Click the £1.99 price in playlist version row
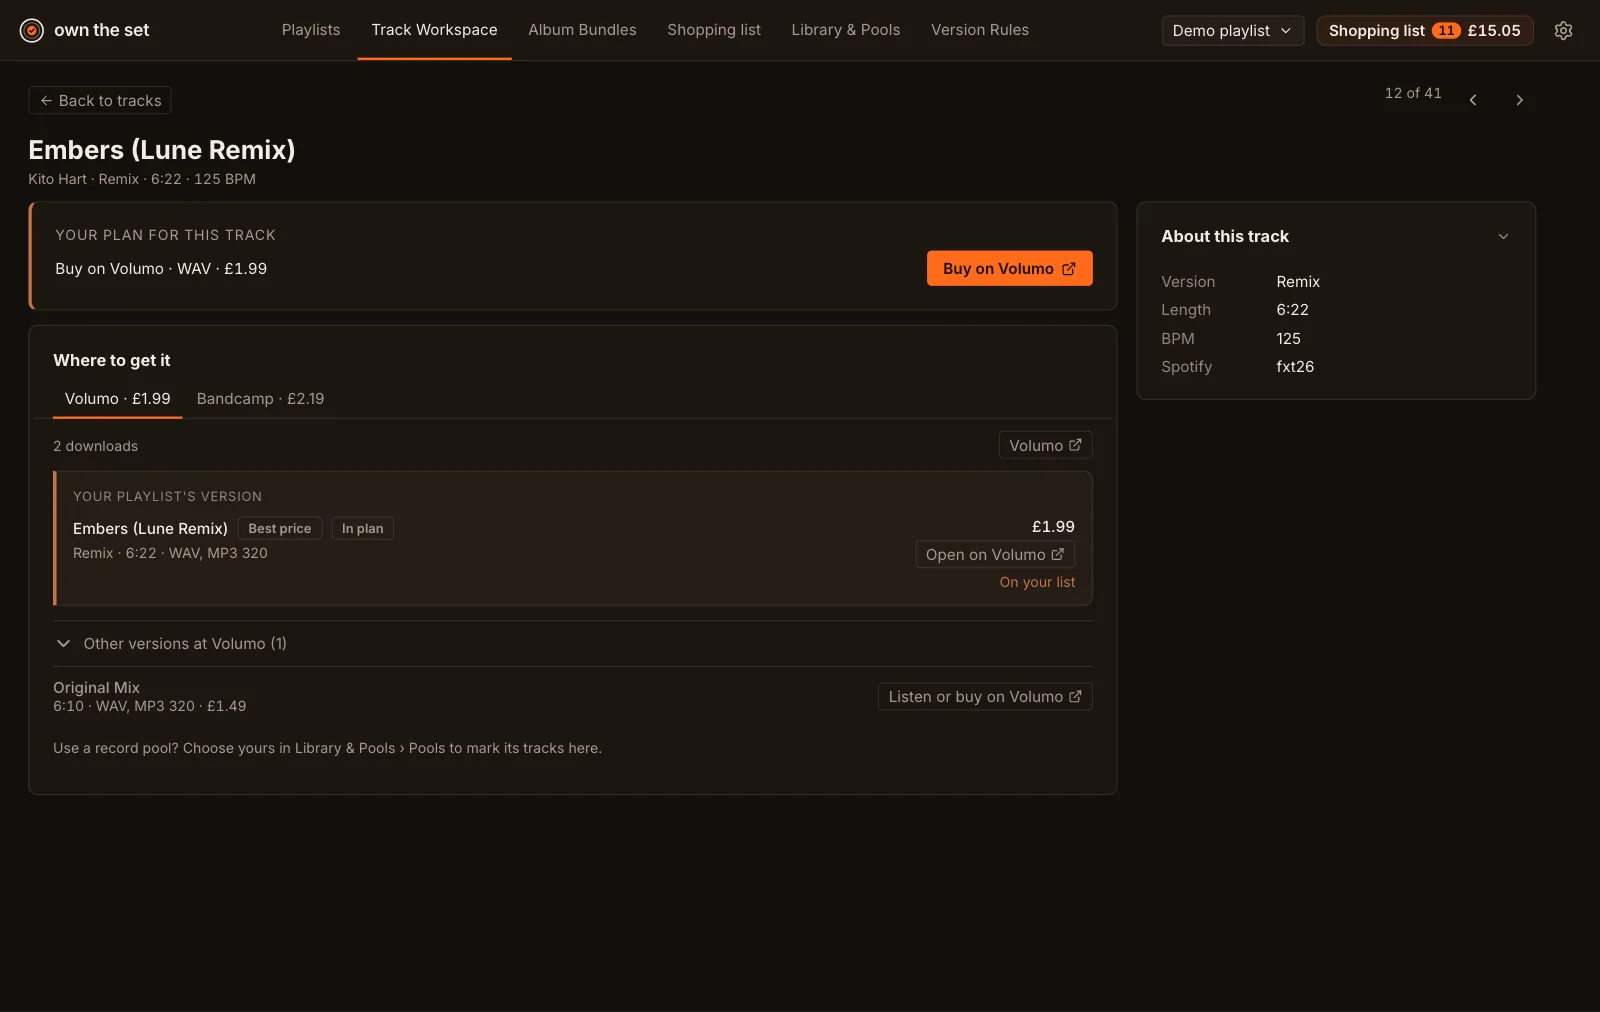 (1053, 527)
